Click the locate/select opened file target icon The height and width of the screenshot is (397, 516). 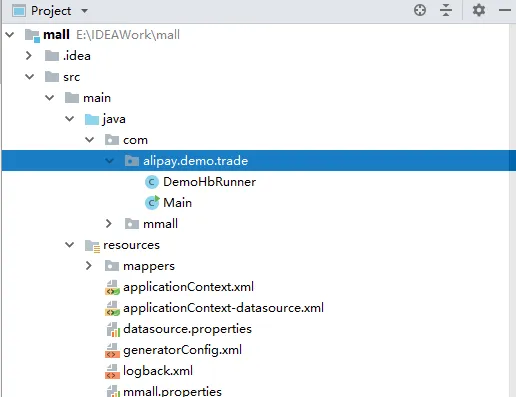420,10
